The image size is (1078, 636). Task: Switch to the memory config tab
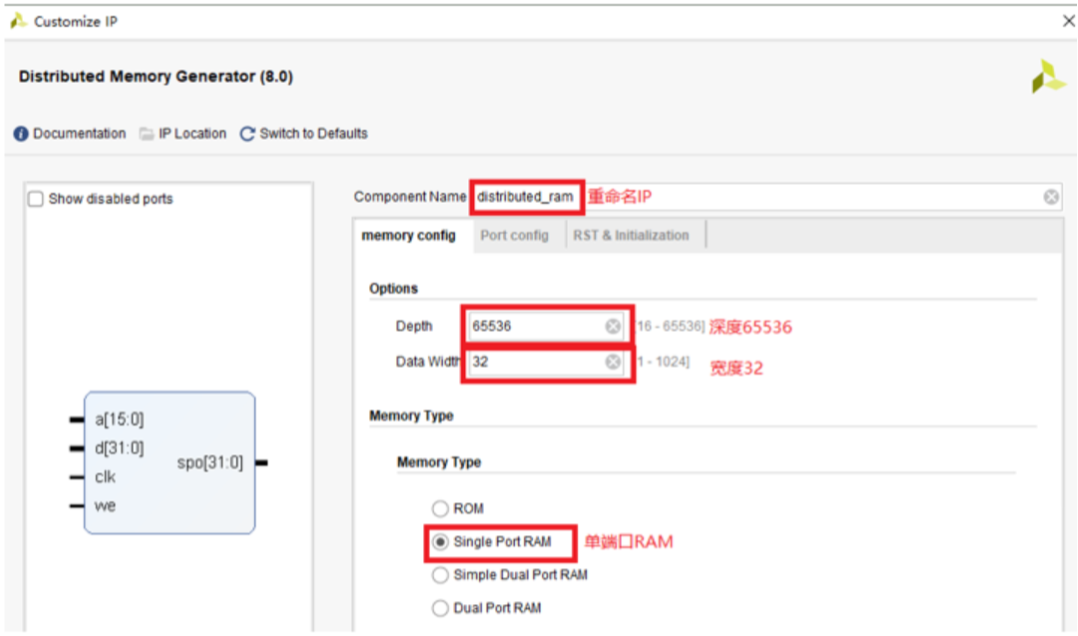pos(408,236)
